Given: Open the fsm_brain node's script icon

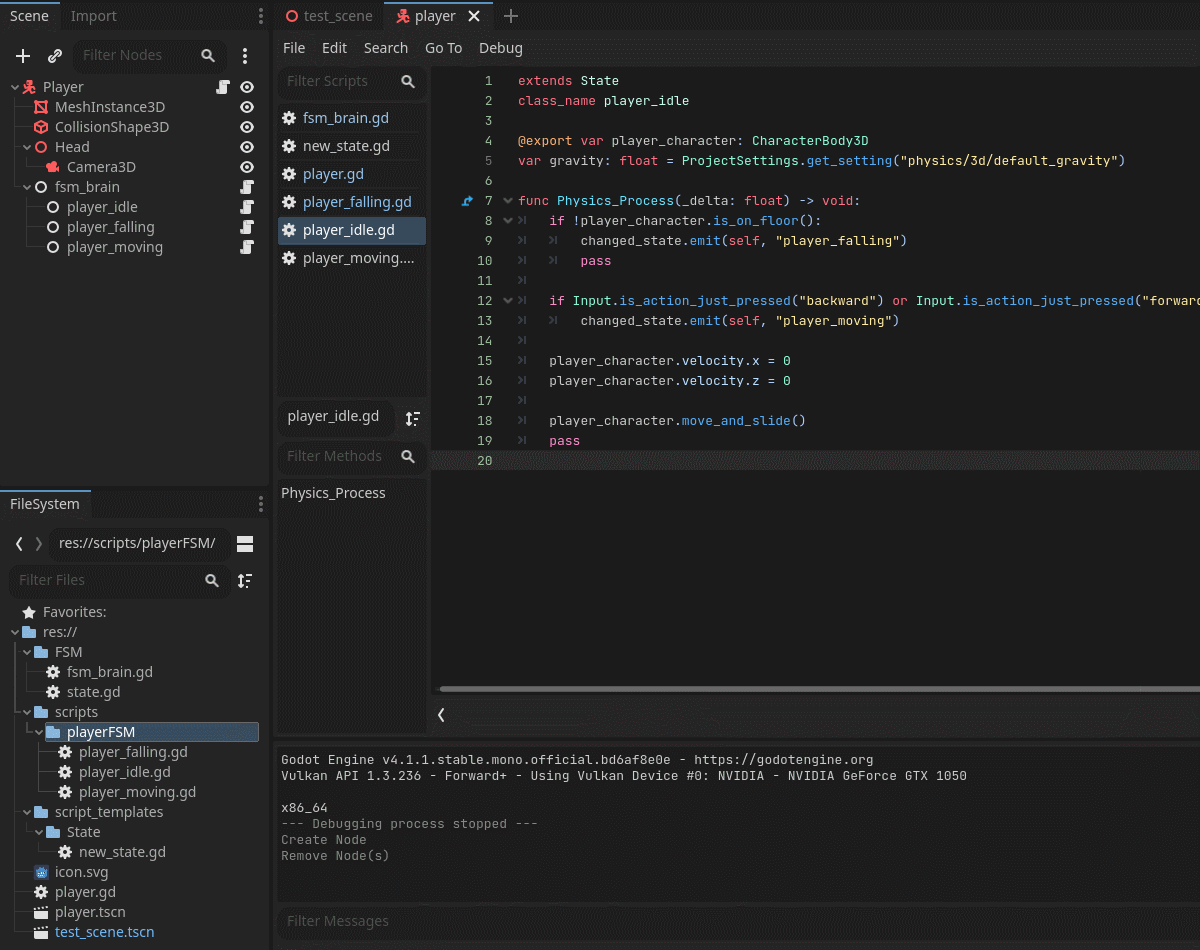Looking at the screenshot, I should coord(247,187).
